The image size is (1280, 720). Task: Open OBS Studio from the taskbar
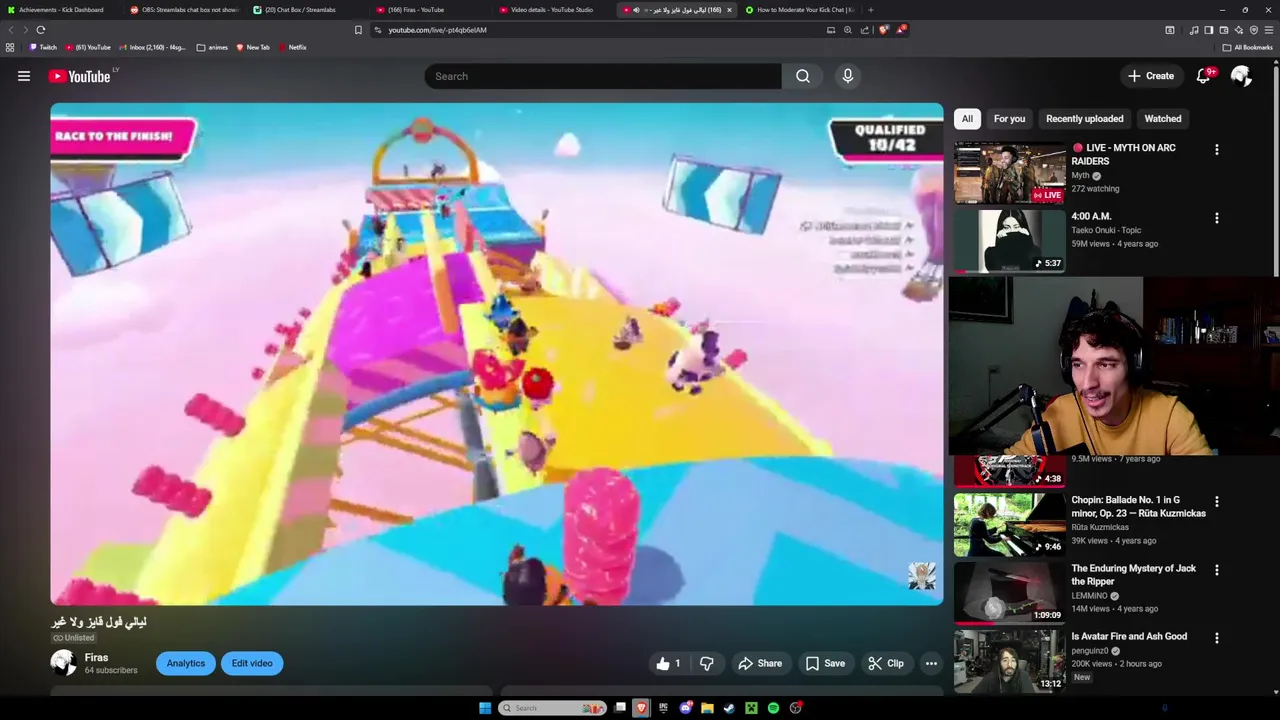796,708
